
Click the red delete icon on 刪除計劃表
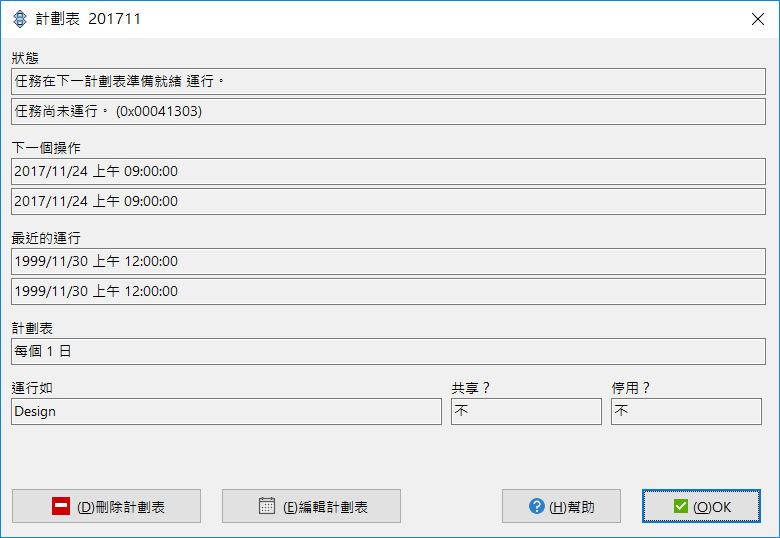[61, 506]
